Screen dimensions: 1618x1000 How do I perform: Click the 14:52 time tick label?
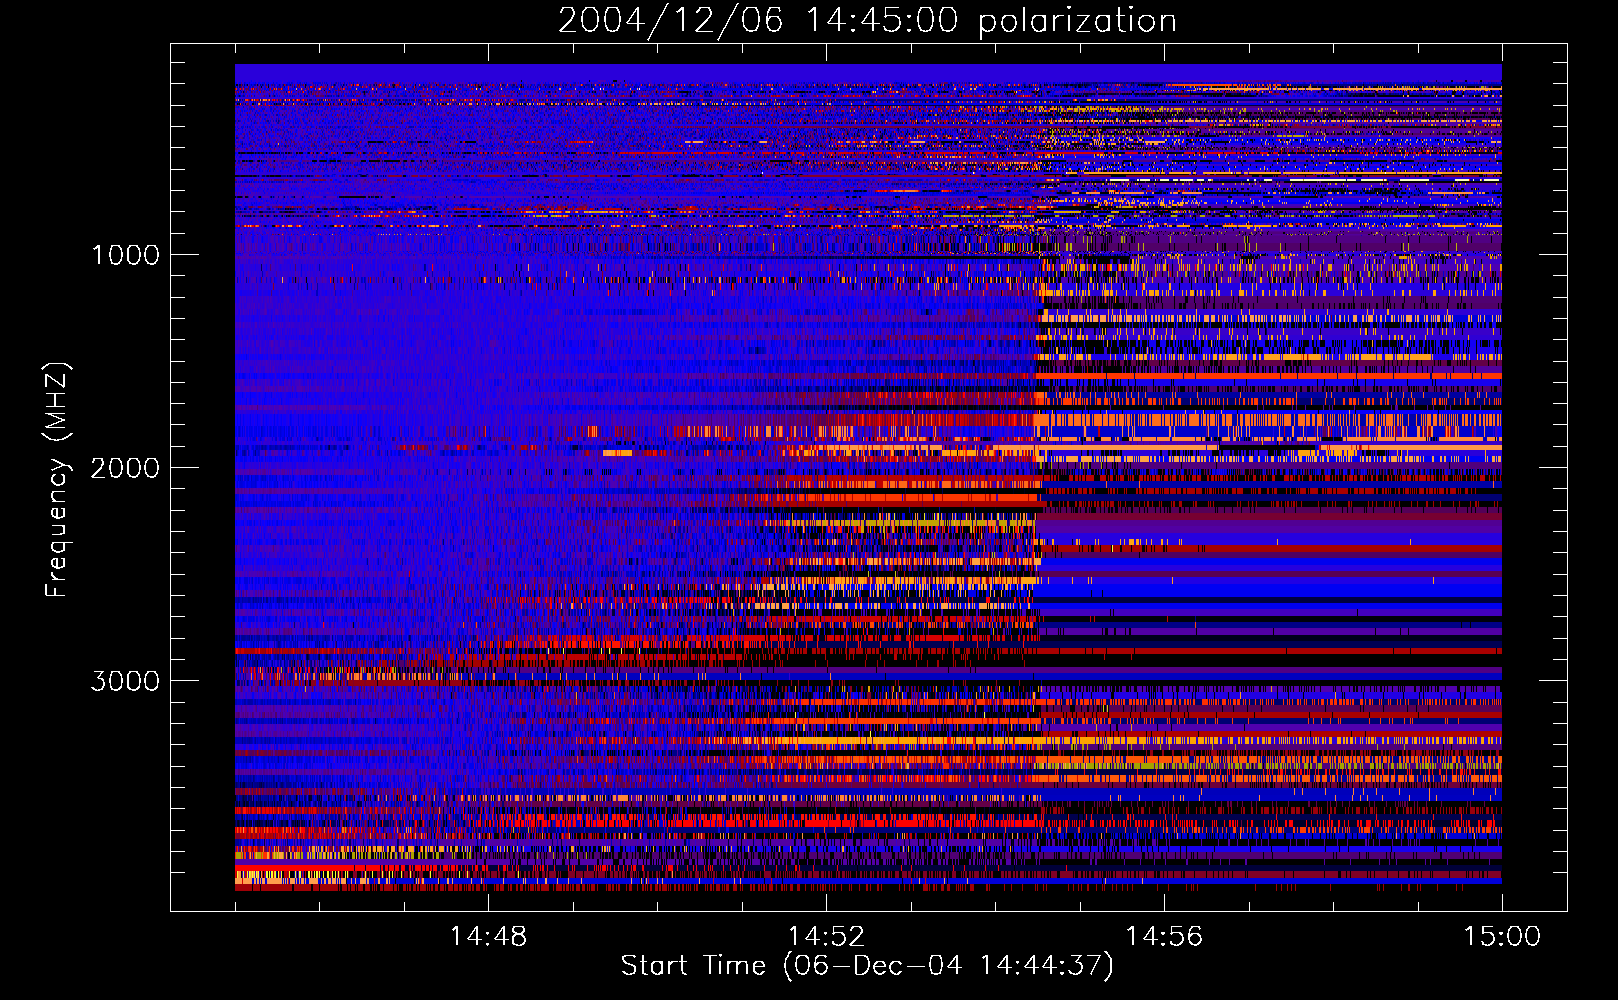(x=826, y=937)
